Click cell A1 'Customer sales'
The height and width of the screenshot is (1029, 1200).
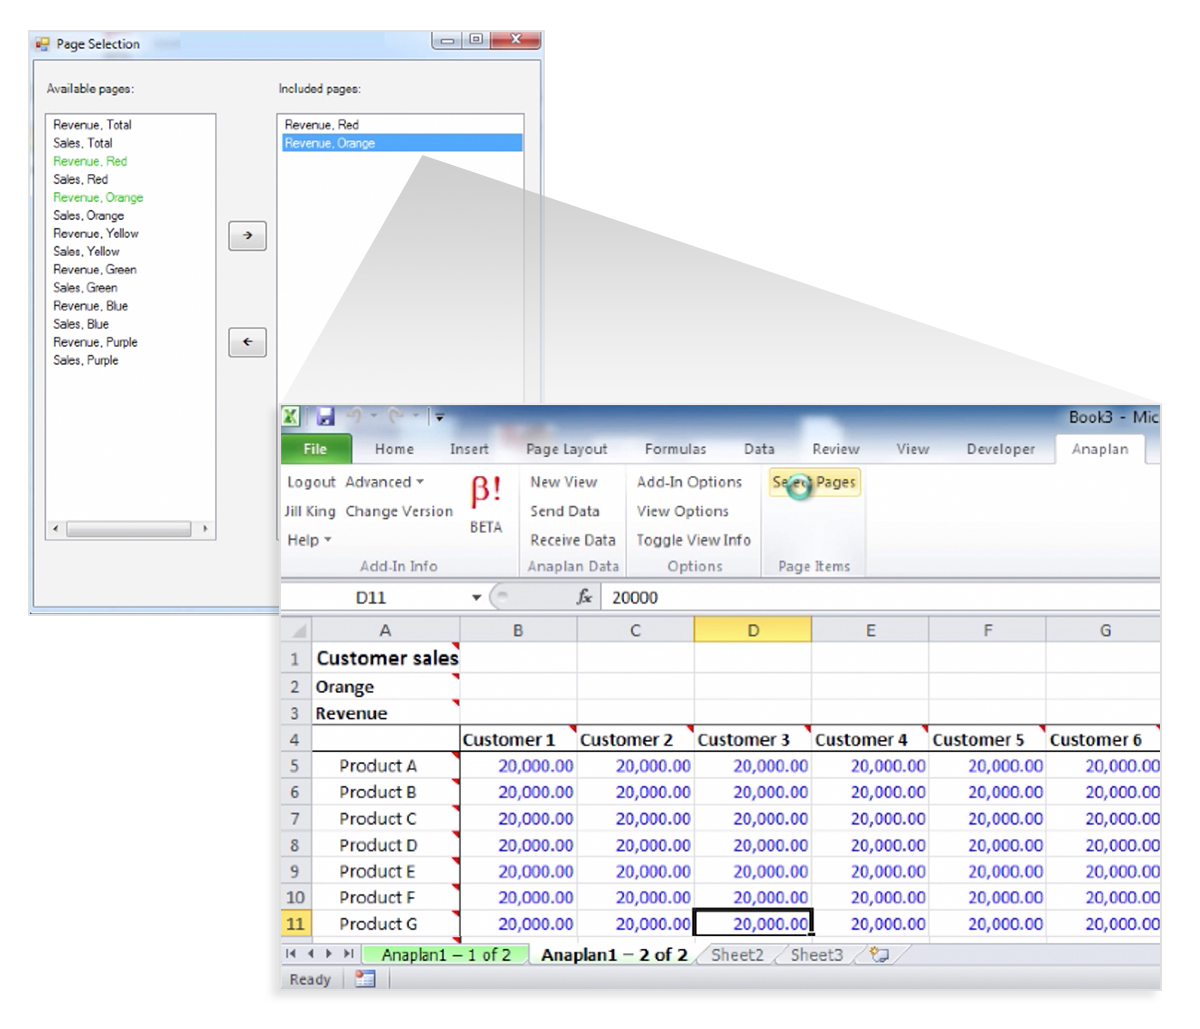coord(386,658)
